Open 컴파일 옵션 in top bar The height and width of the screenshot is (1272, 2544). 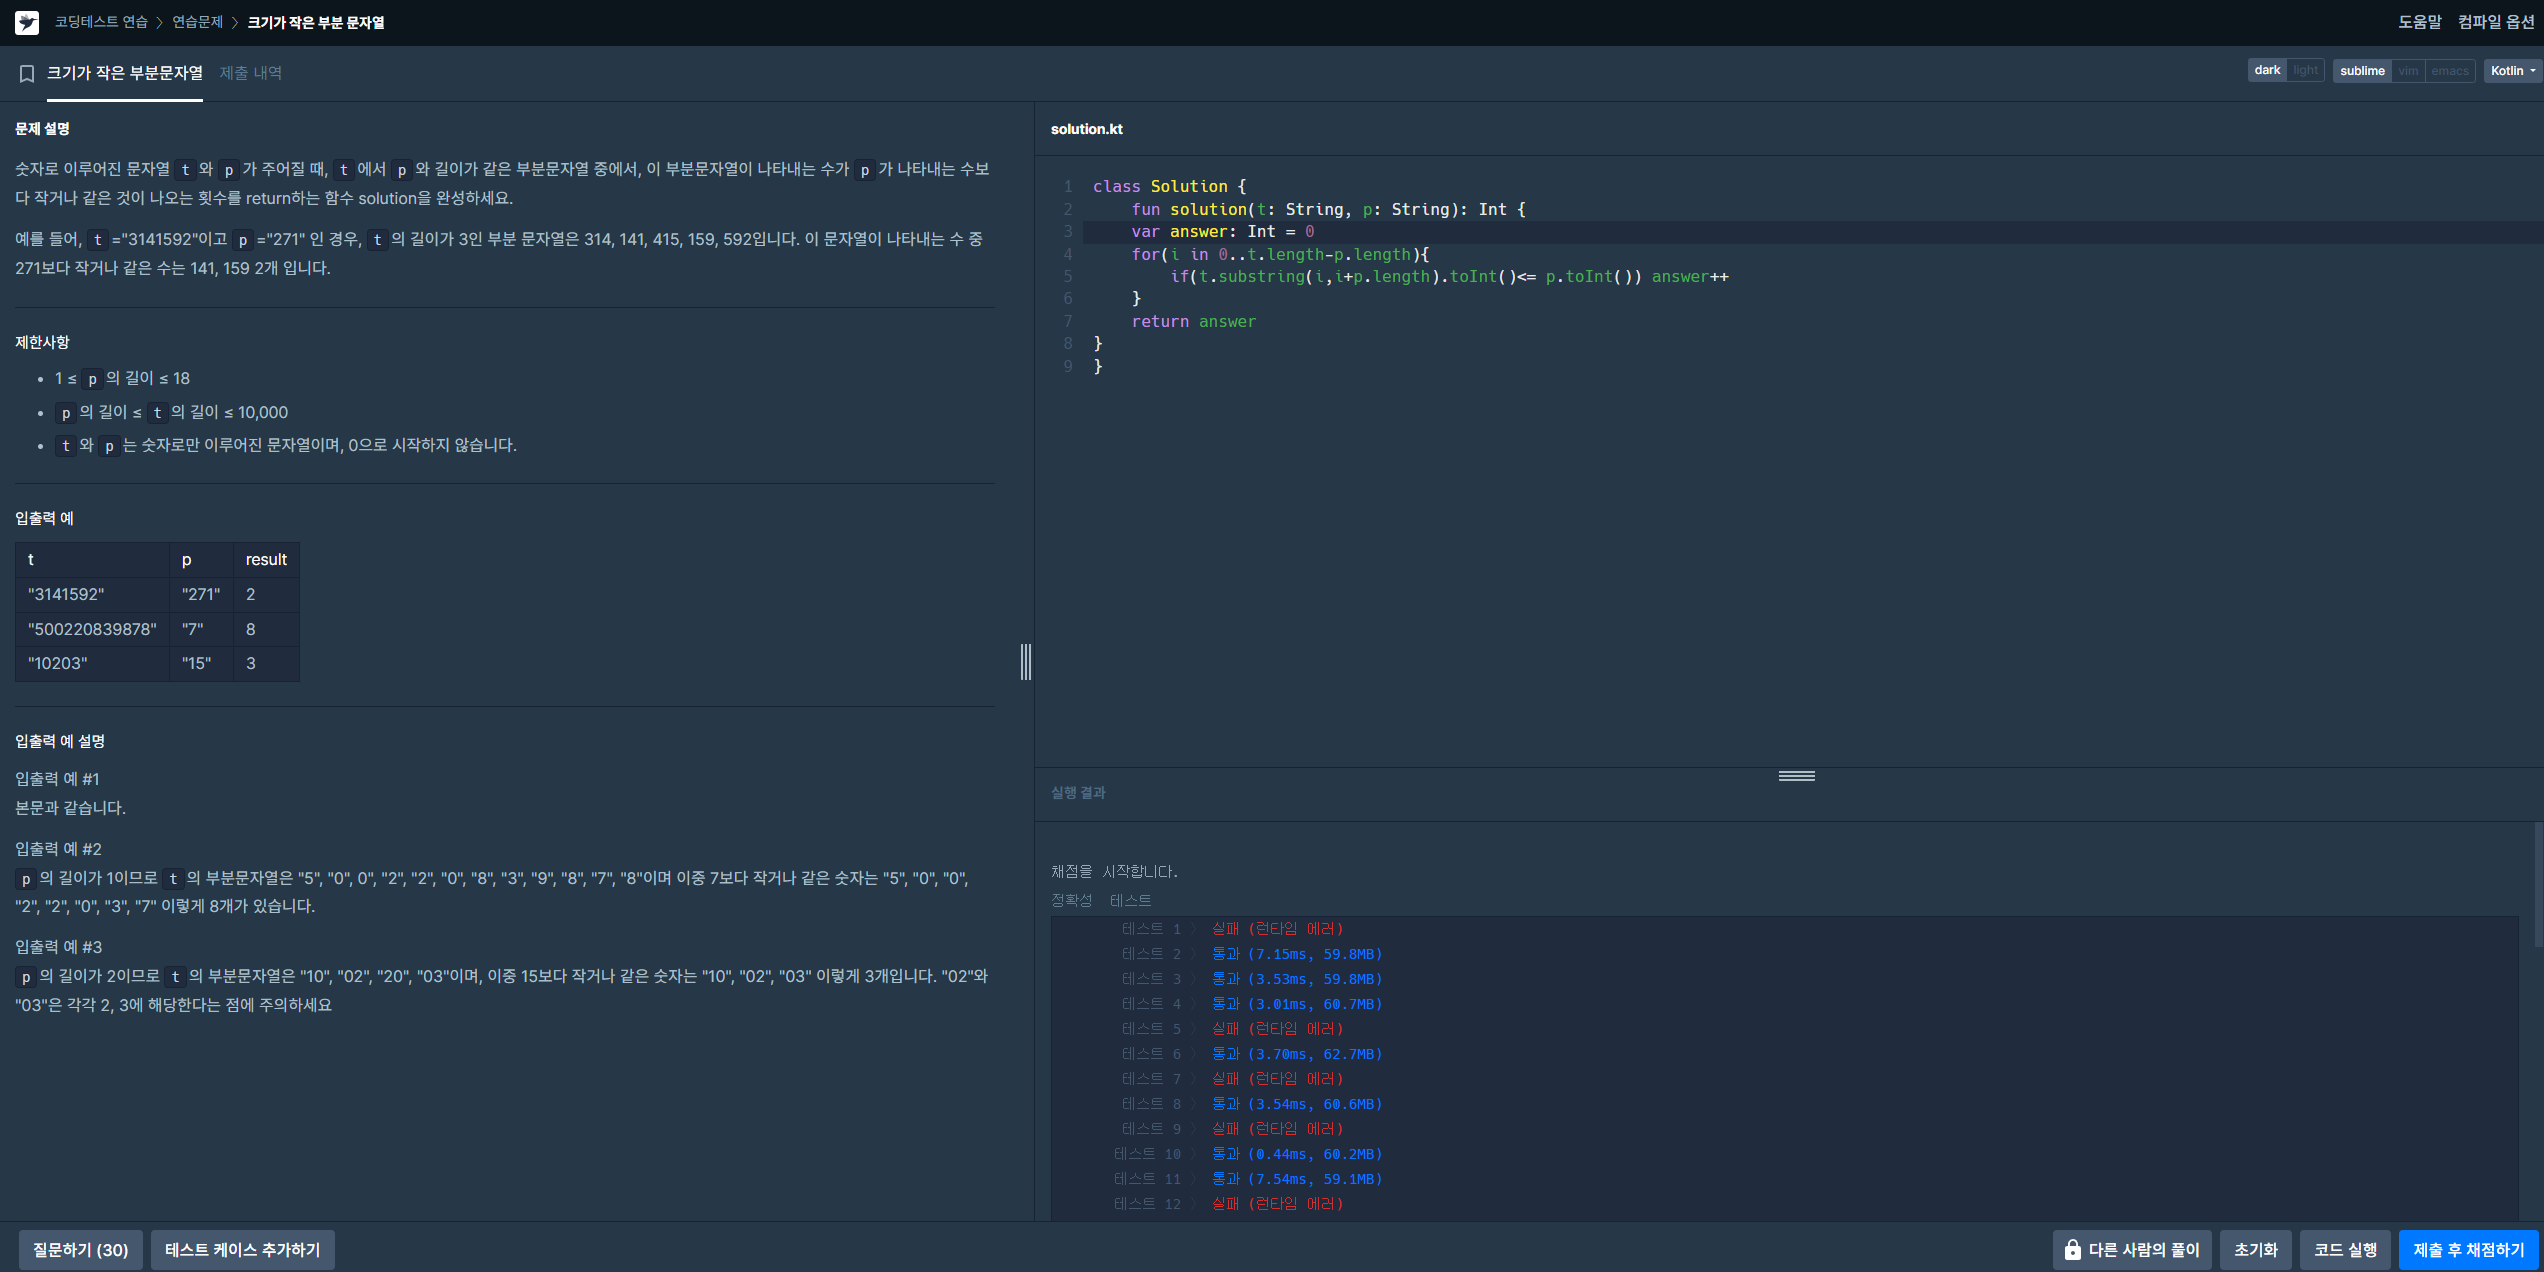coord(2495,22)
